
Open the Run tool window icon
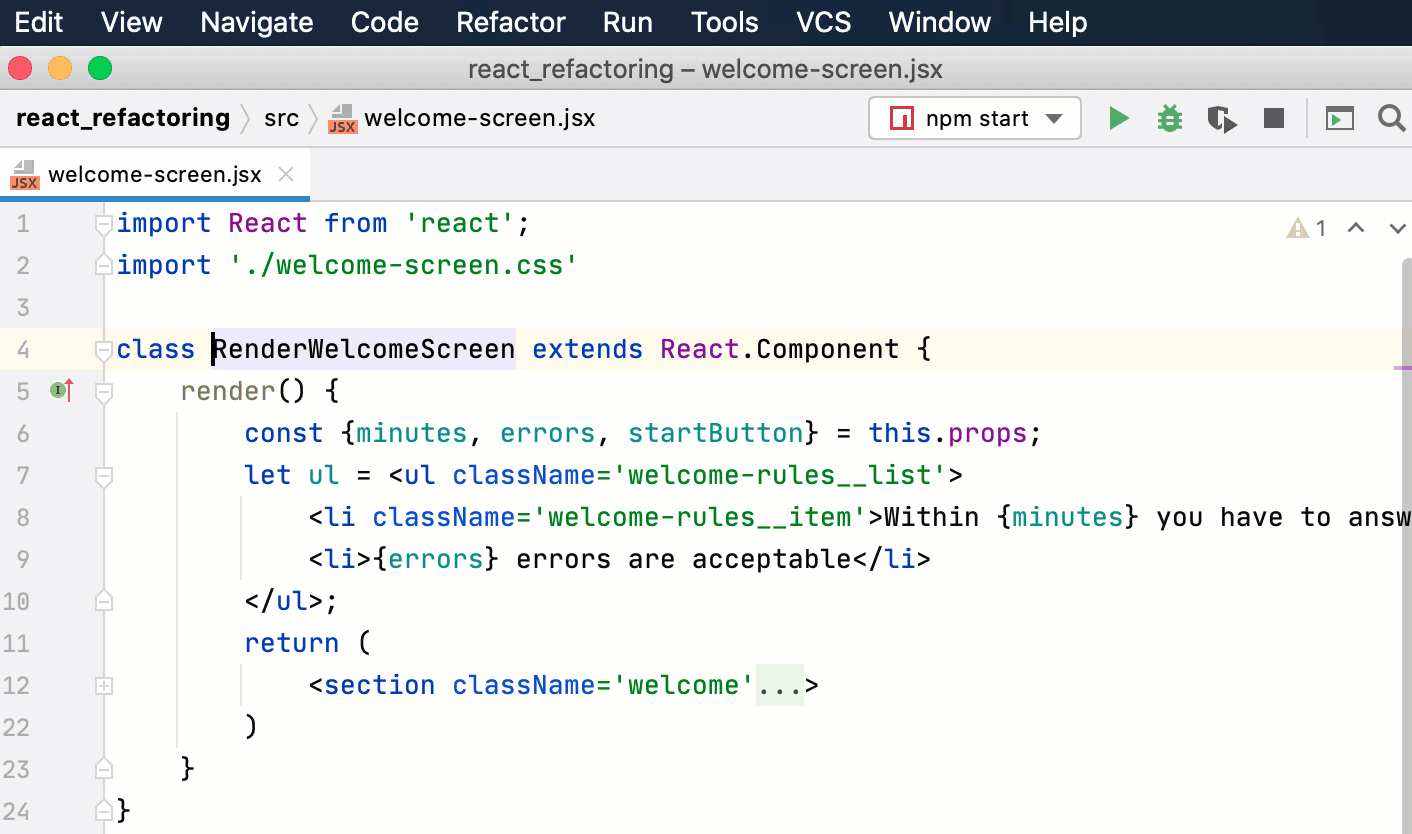(1340, 118)
